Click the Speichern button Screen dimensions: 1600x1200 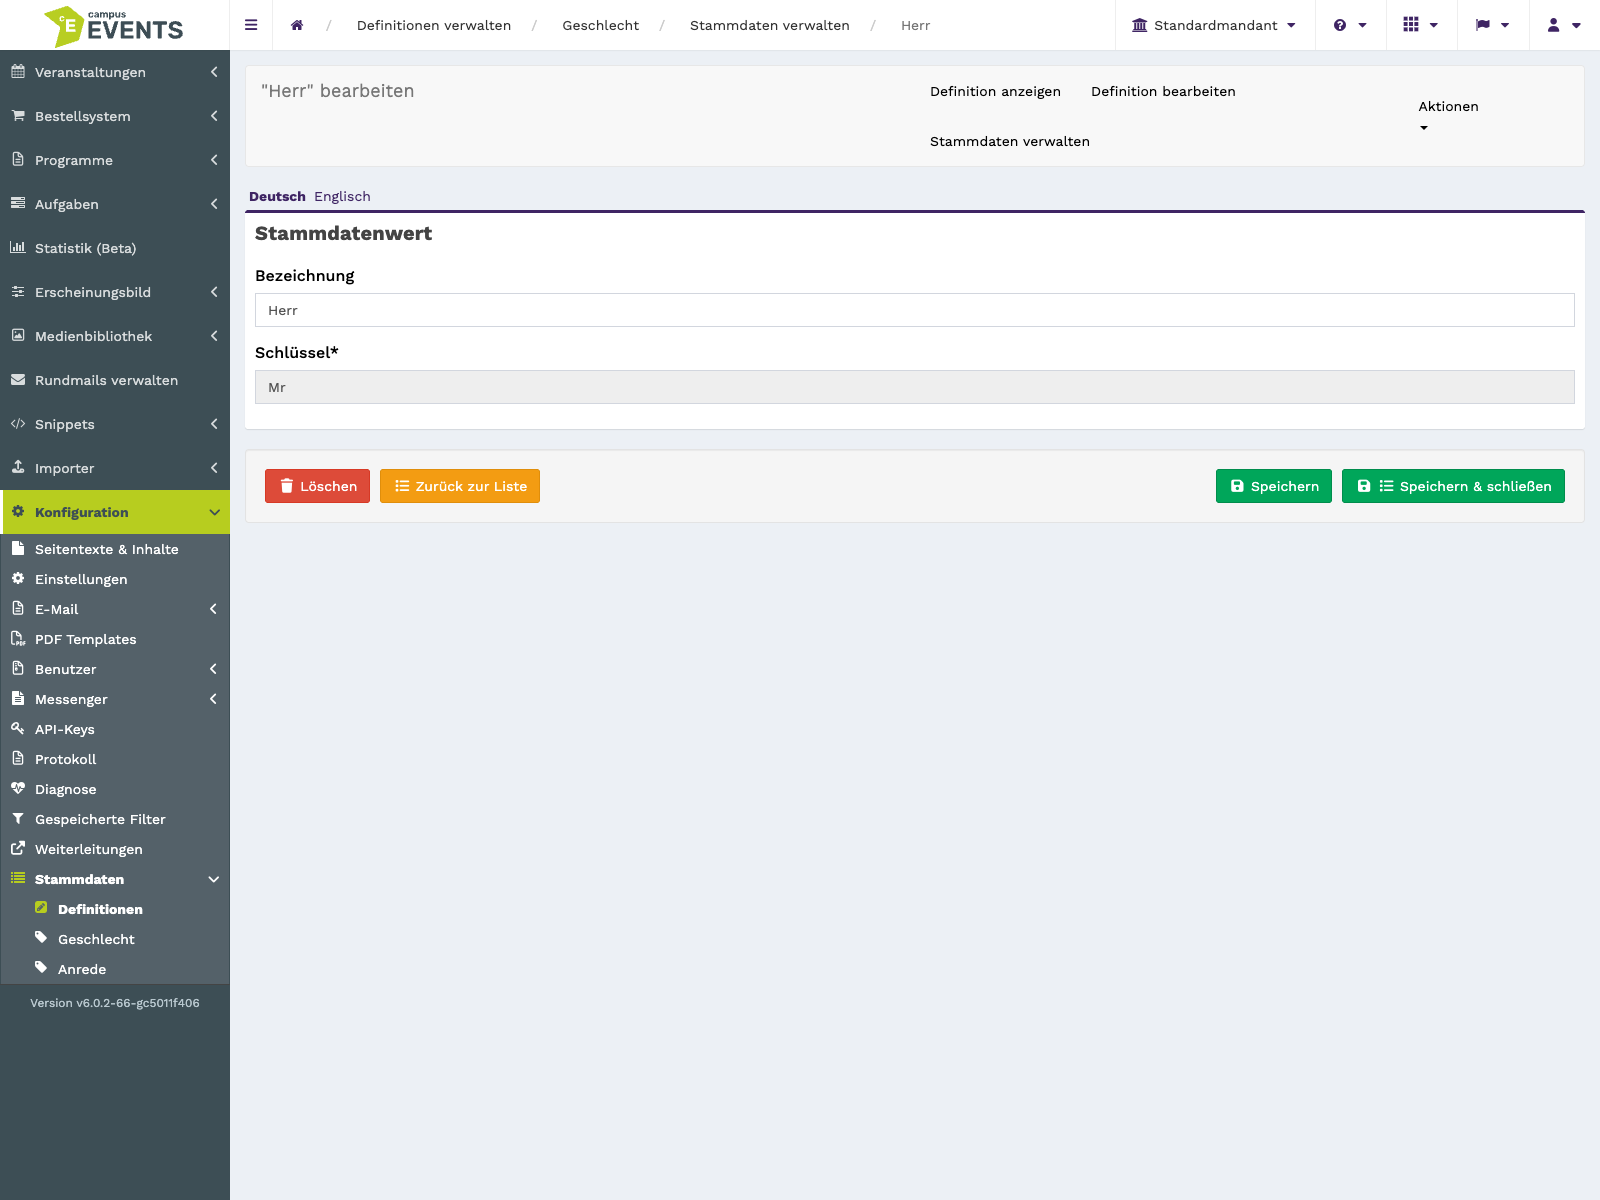point(1274,486)
